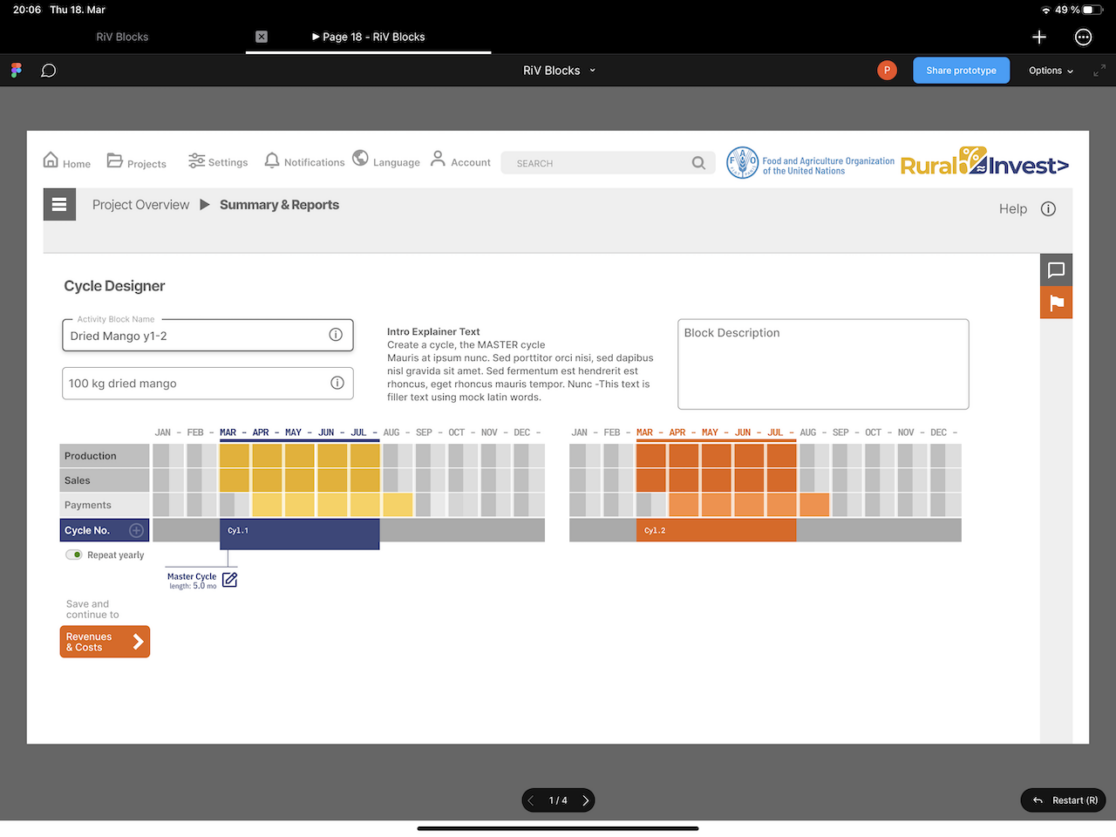Go to next prototype page arrow
Screen dimensions: 1116x837
[586, 801]
